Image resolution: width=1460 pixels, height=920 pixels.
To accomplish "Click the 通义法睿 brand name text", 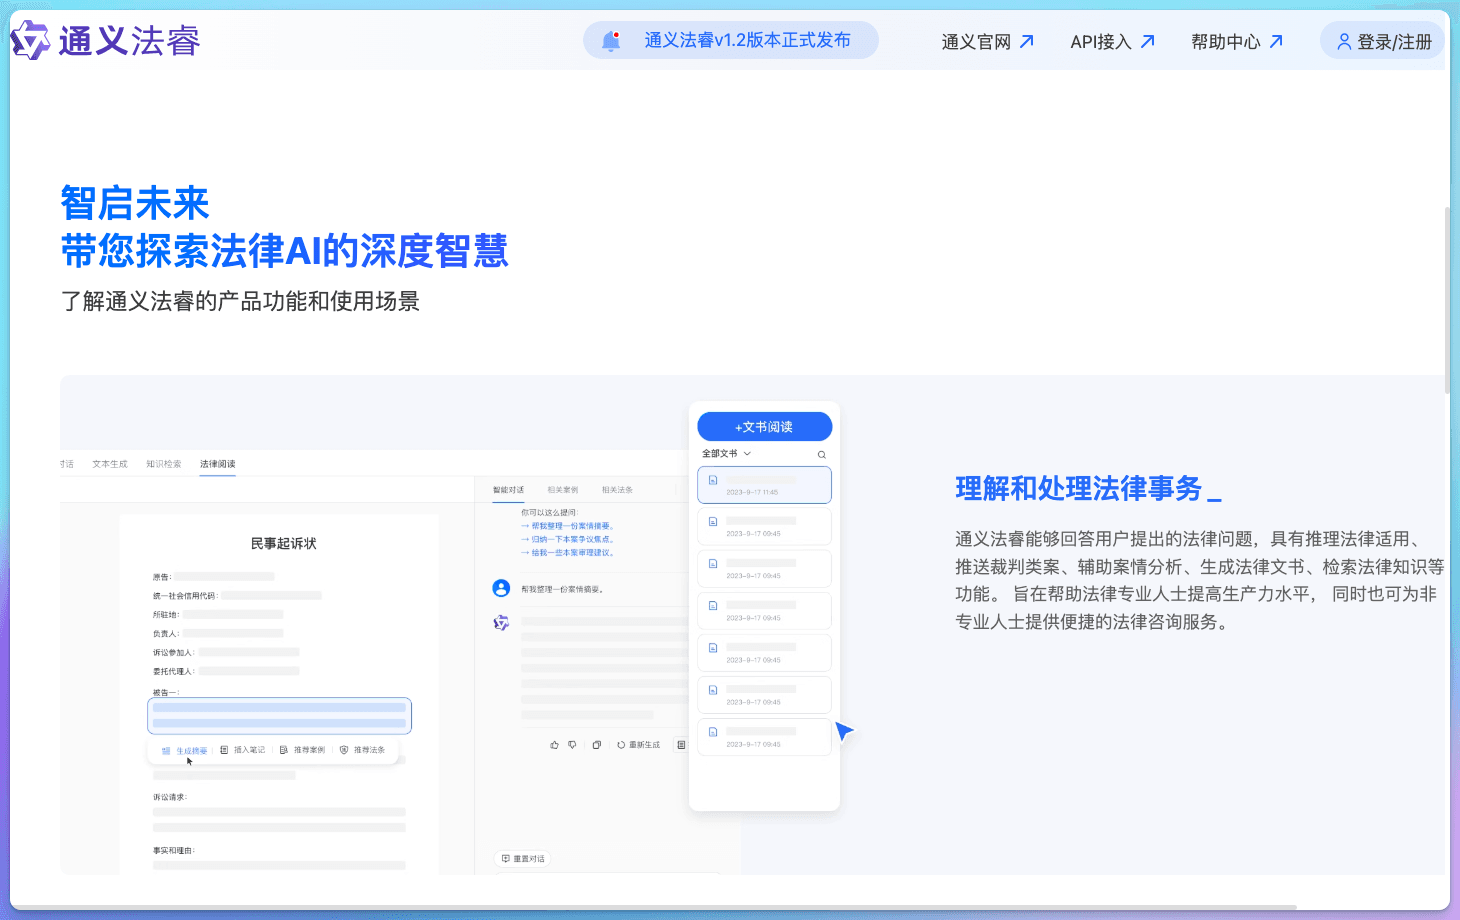I will tap(129, 41).
